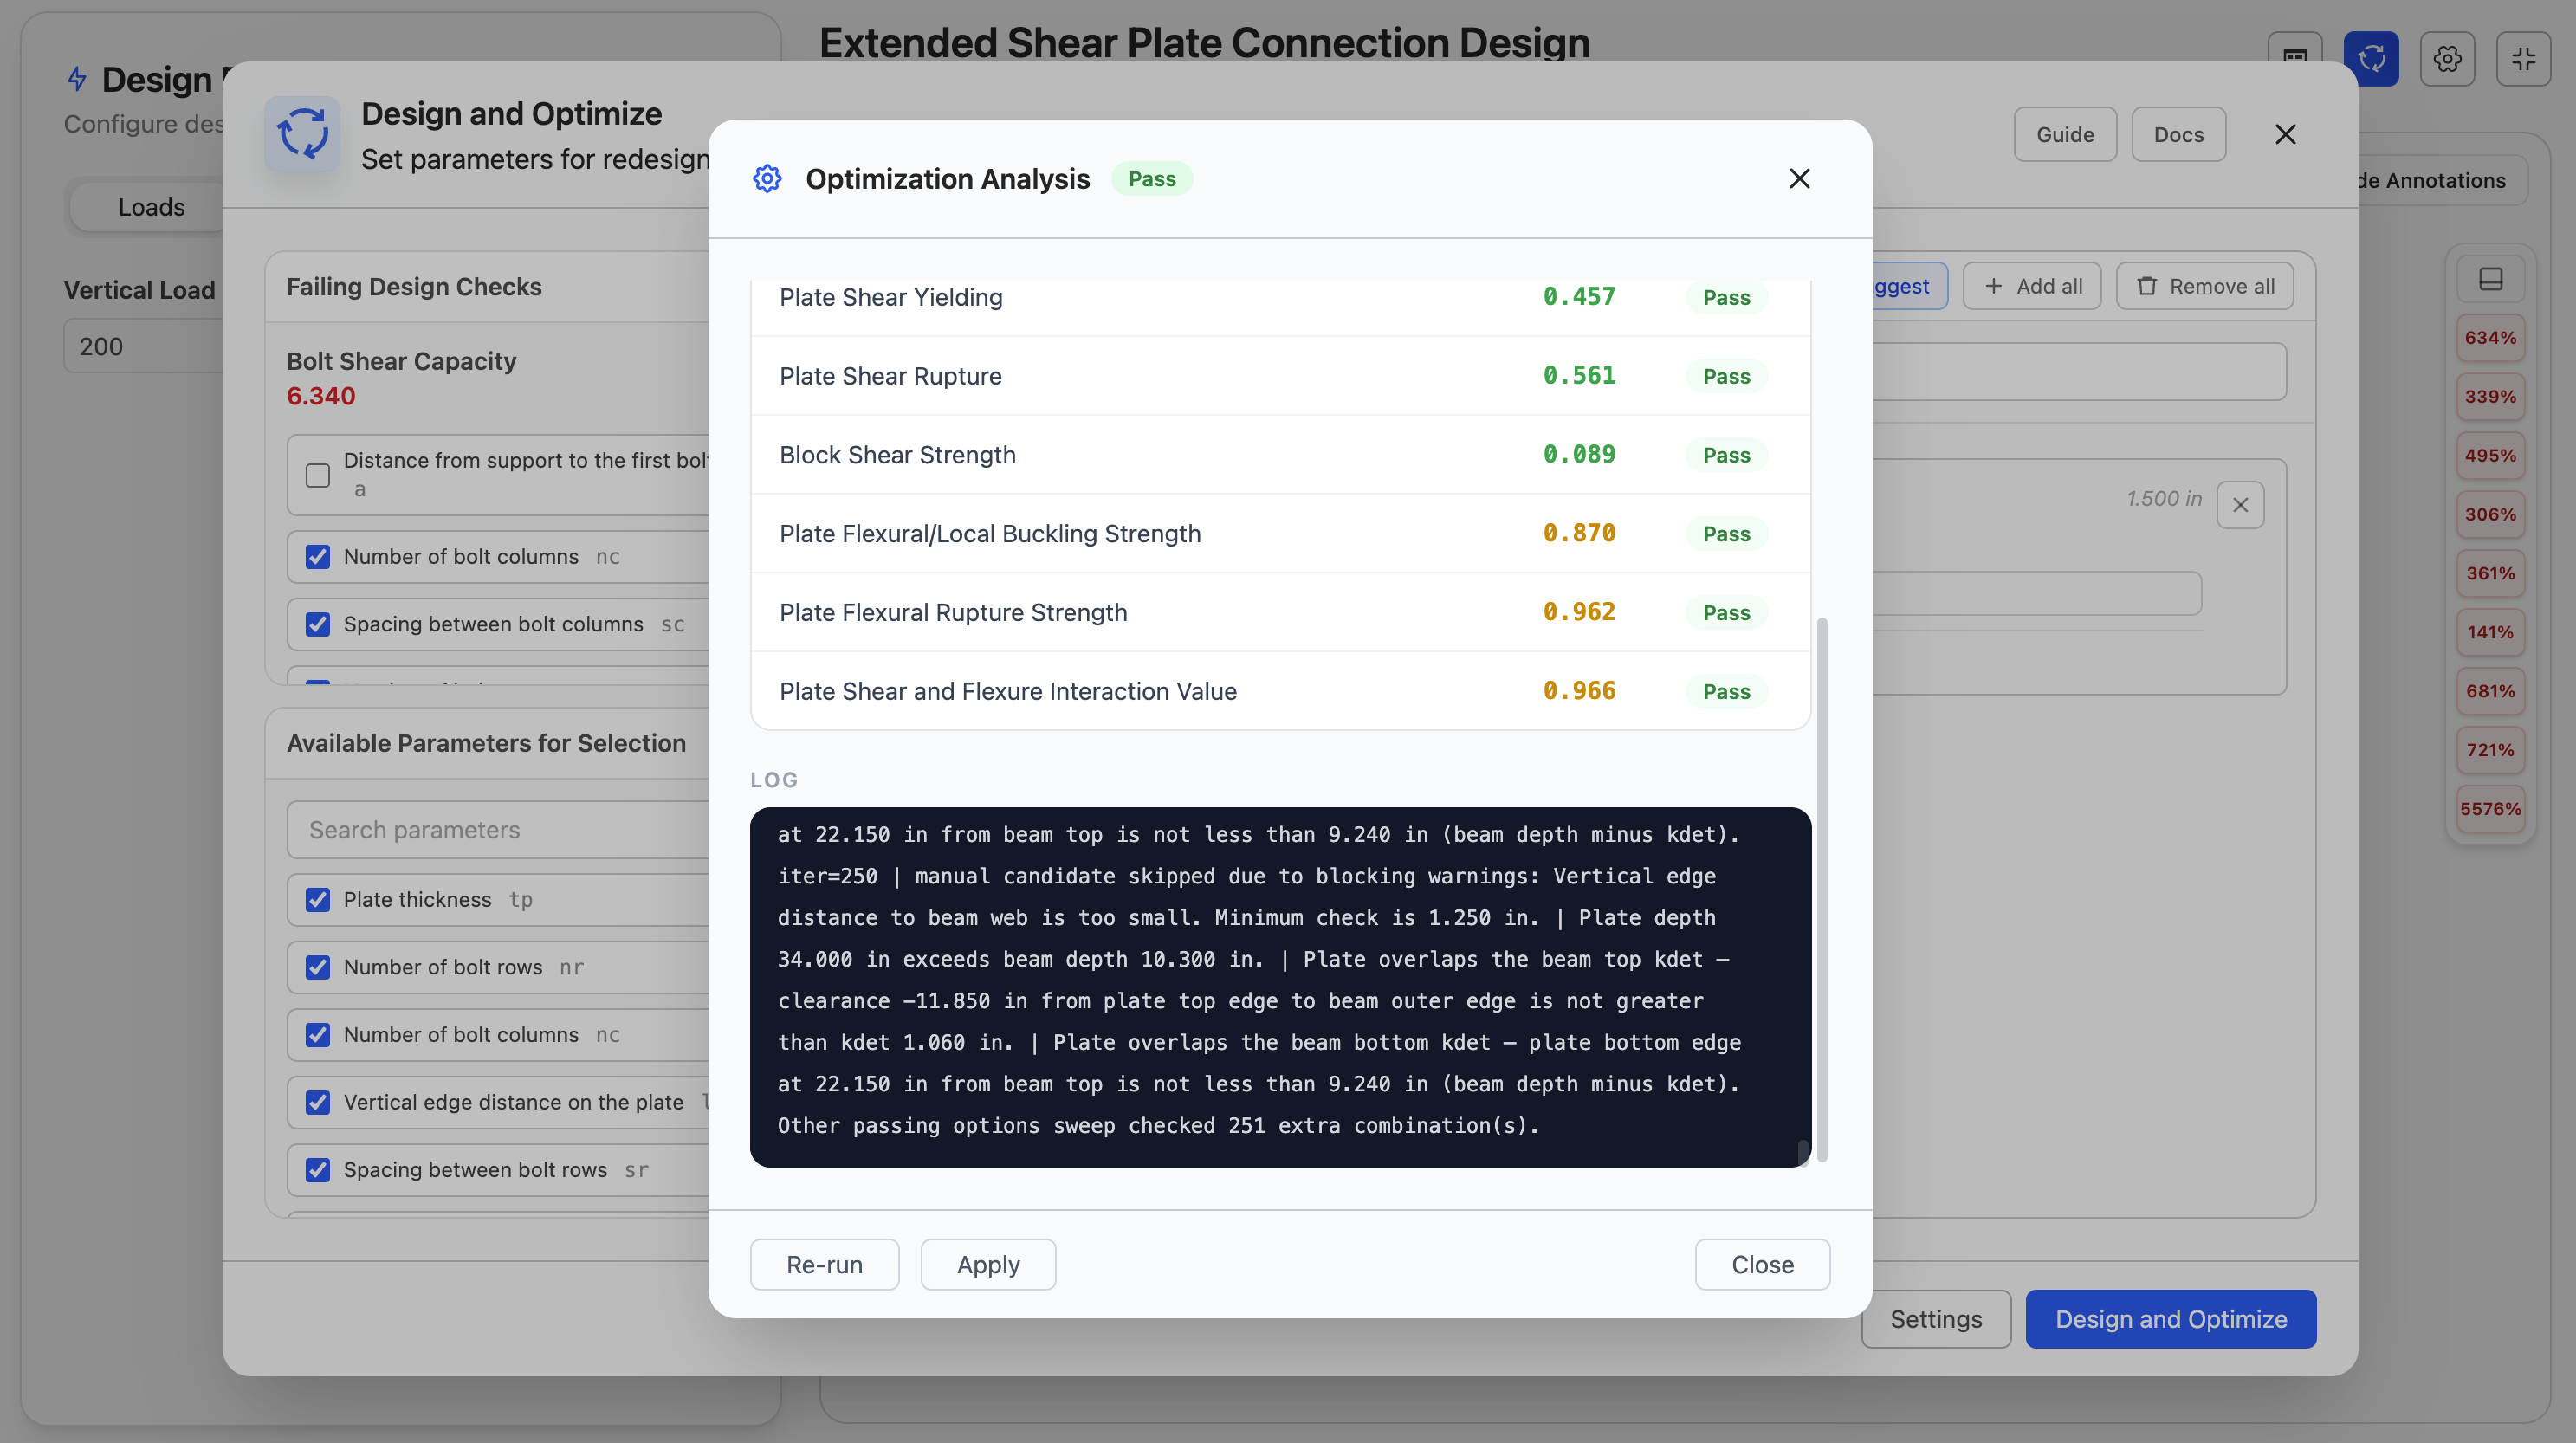Click the 721% utilization badge
This screenshot has width=2576, height=1443.
pyautogui.click(x=2490, y=750)
